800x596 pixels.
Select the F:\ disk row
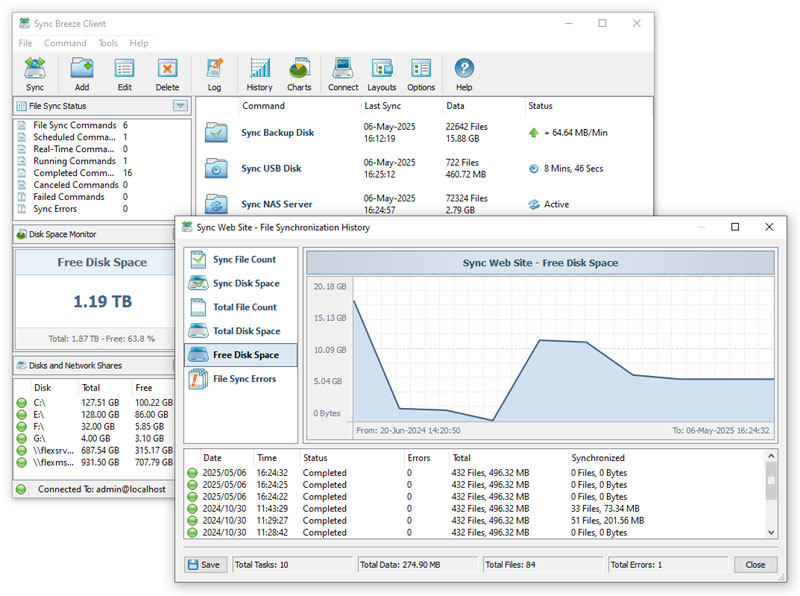point(95,427)
